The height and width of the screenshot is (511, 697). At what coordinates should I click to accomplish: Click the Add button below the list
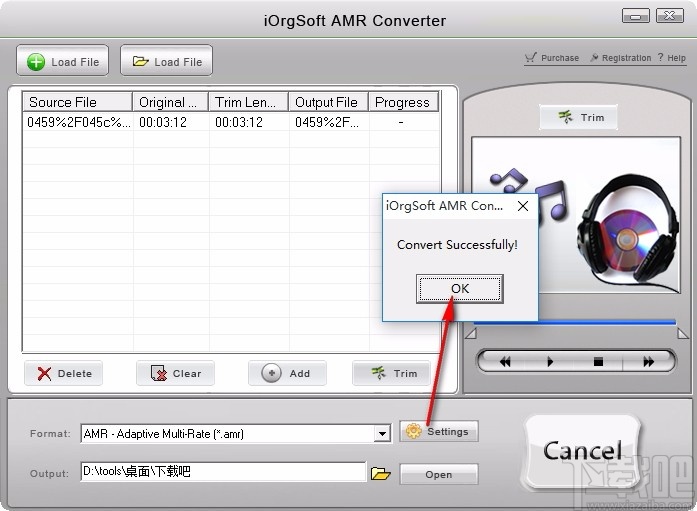(287, 373)
